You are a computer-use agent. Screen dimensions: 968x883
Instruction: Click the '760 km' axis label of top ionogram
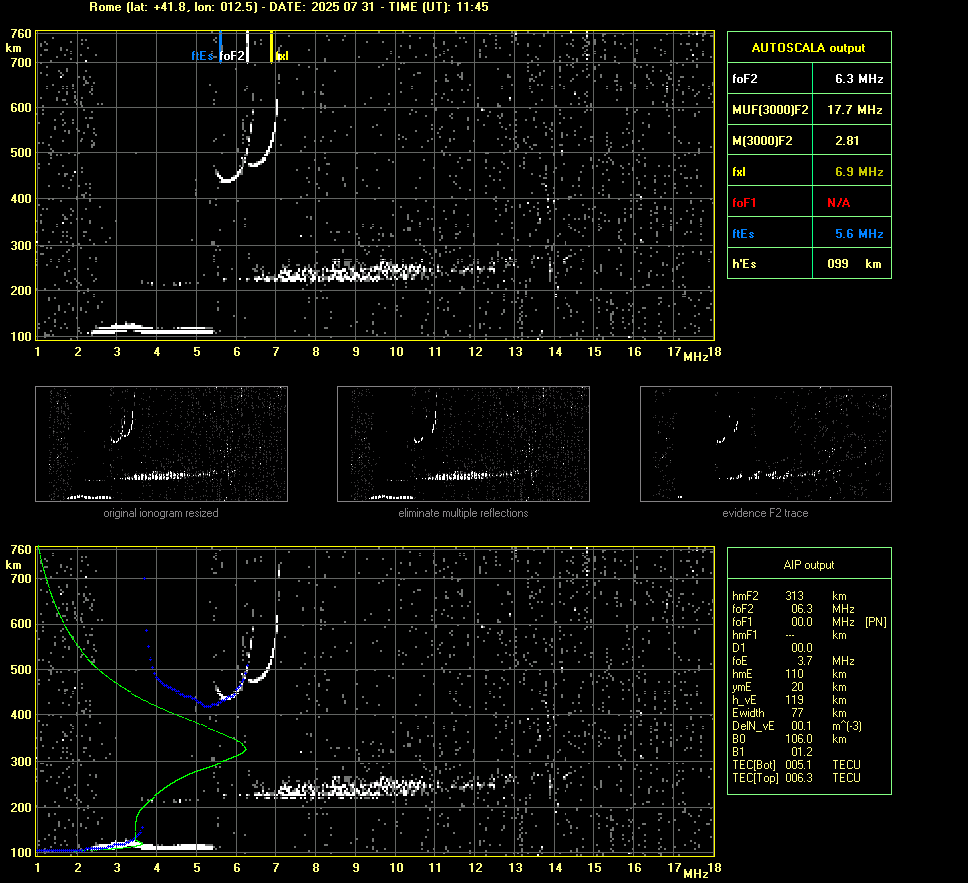point(20,40)
